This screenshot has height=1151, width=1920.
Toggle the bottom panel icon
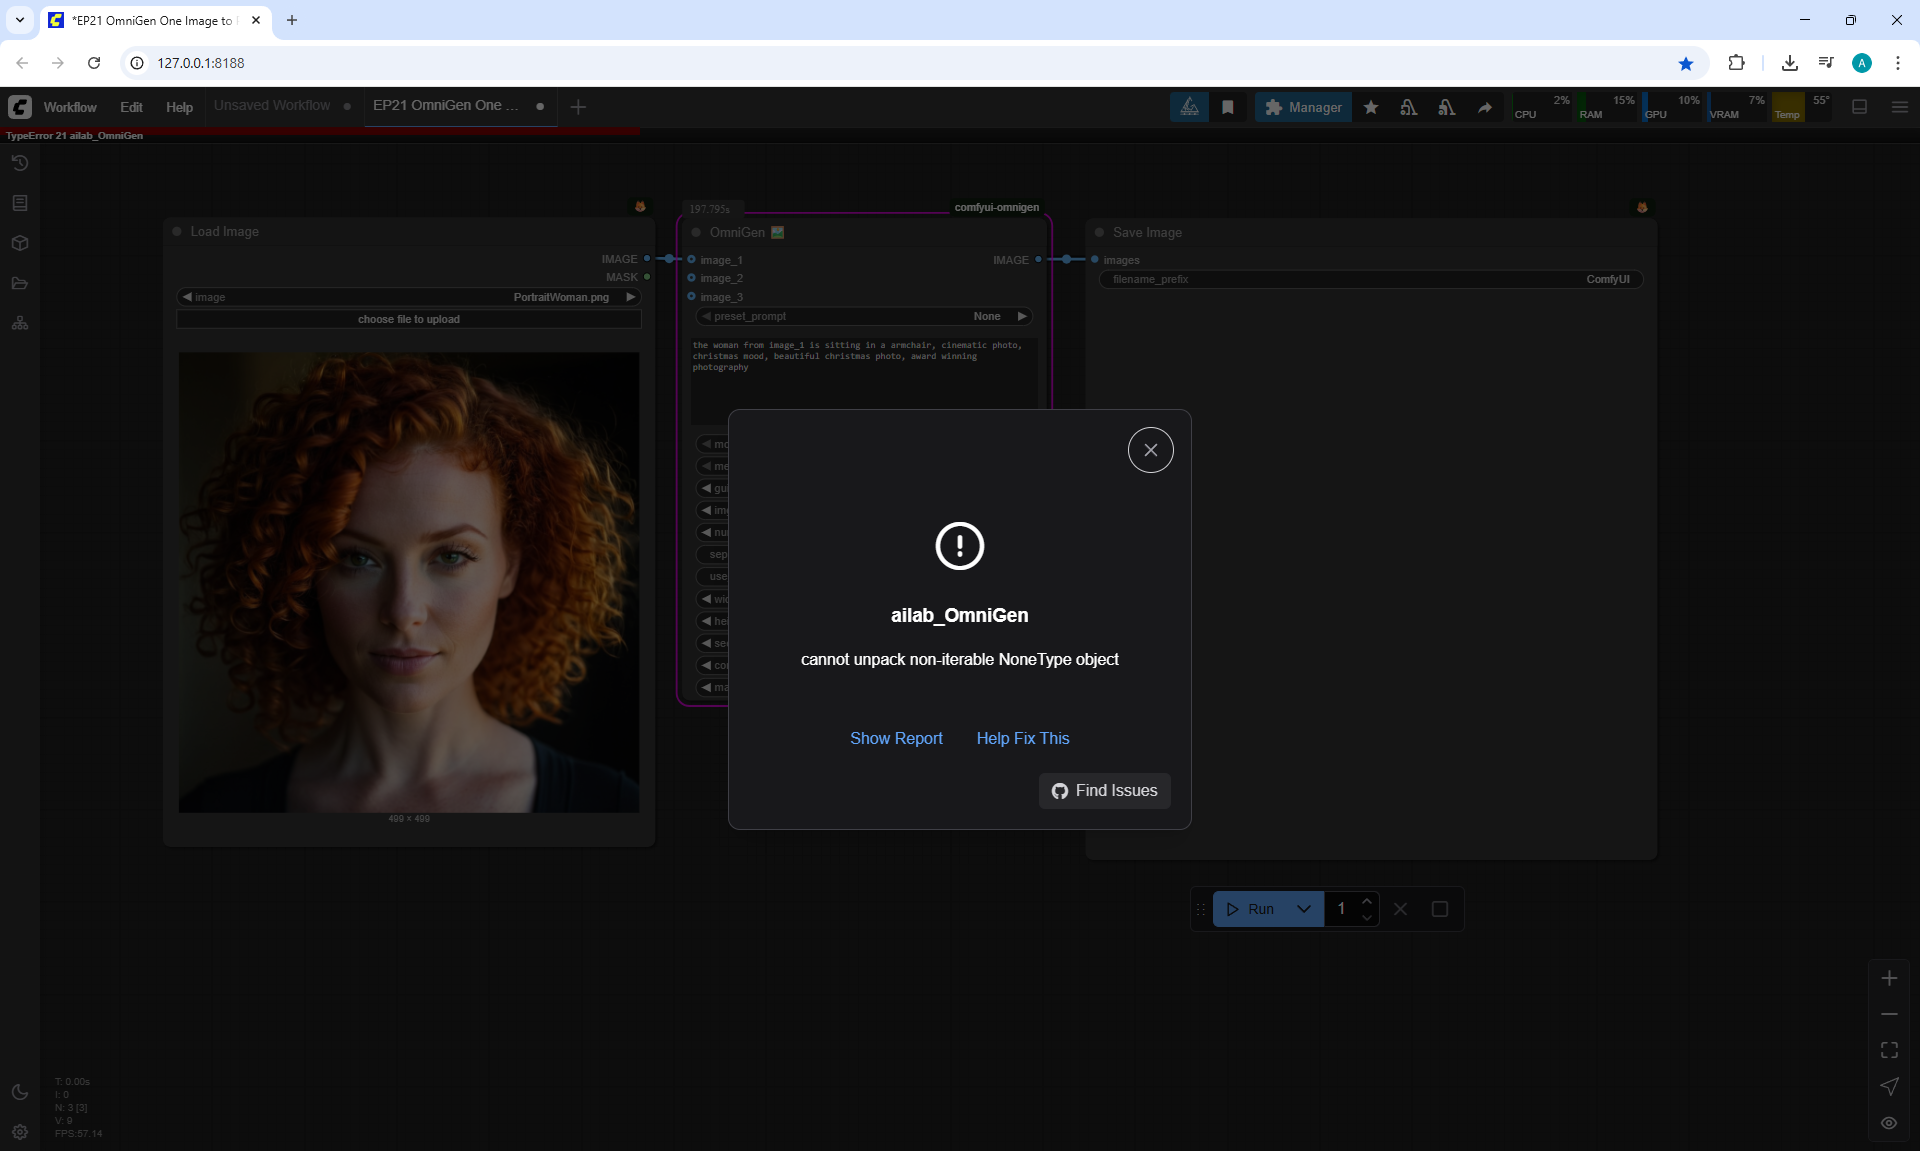[1860, 107]
